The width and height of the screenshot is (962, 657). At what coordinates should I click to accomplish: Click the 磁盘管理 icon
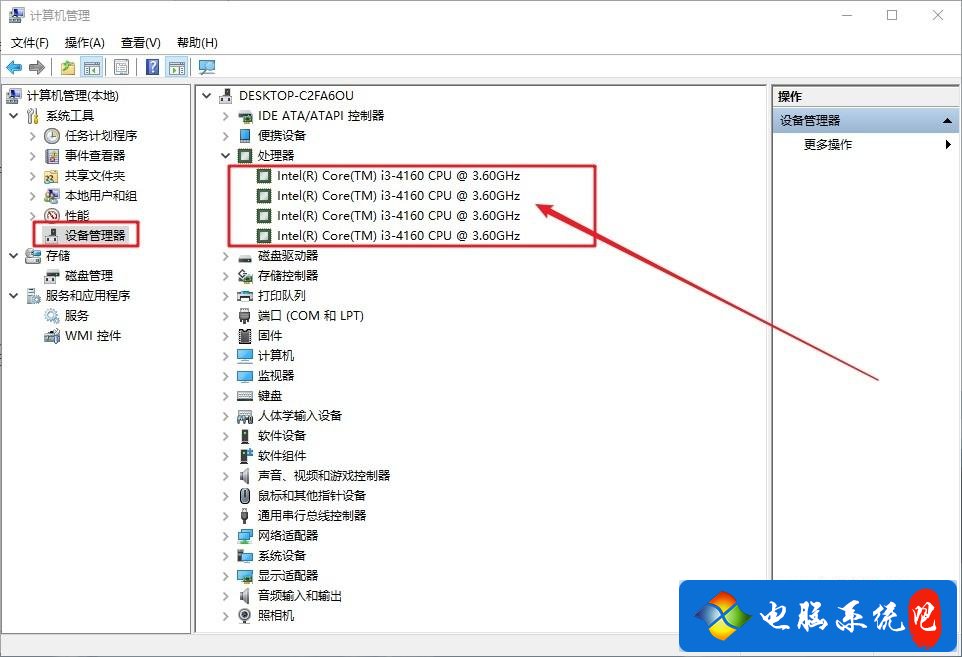click(52, 276)
